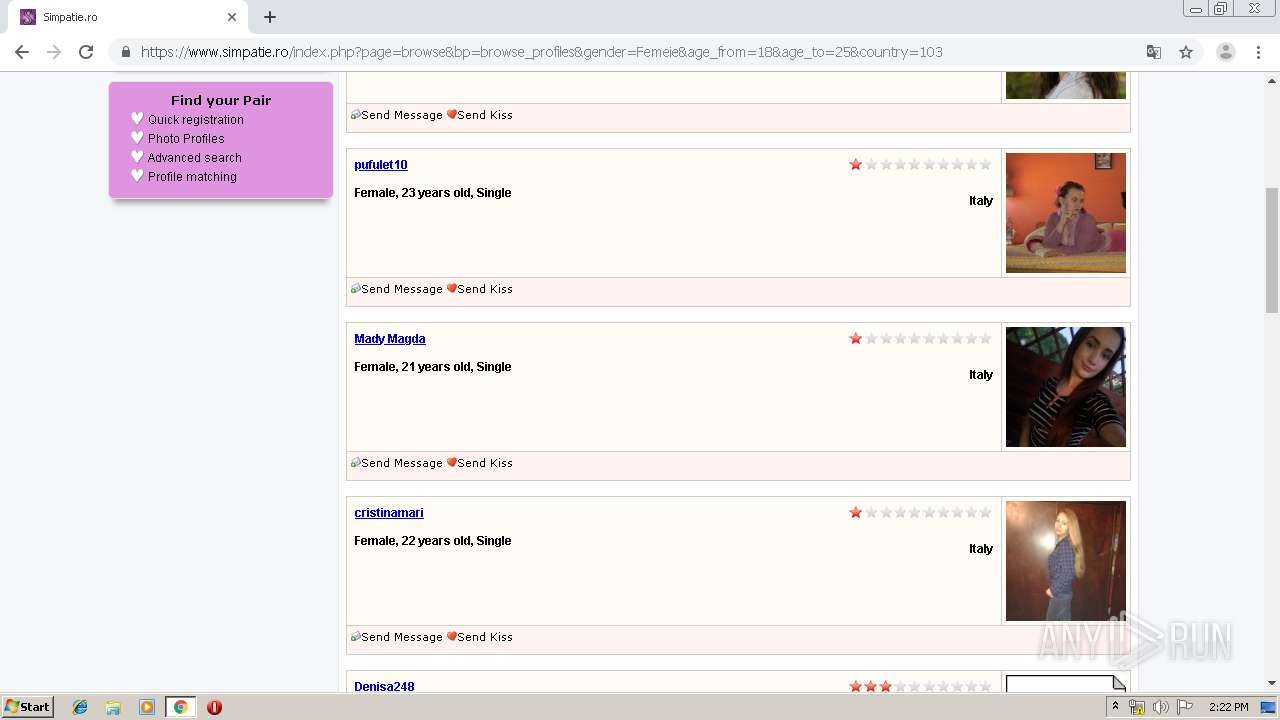Click heart icon beside Advanced search
The height and width of the screenshot is (720, 1280).
(x=138, y=157)
